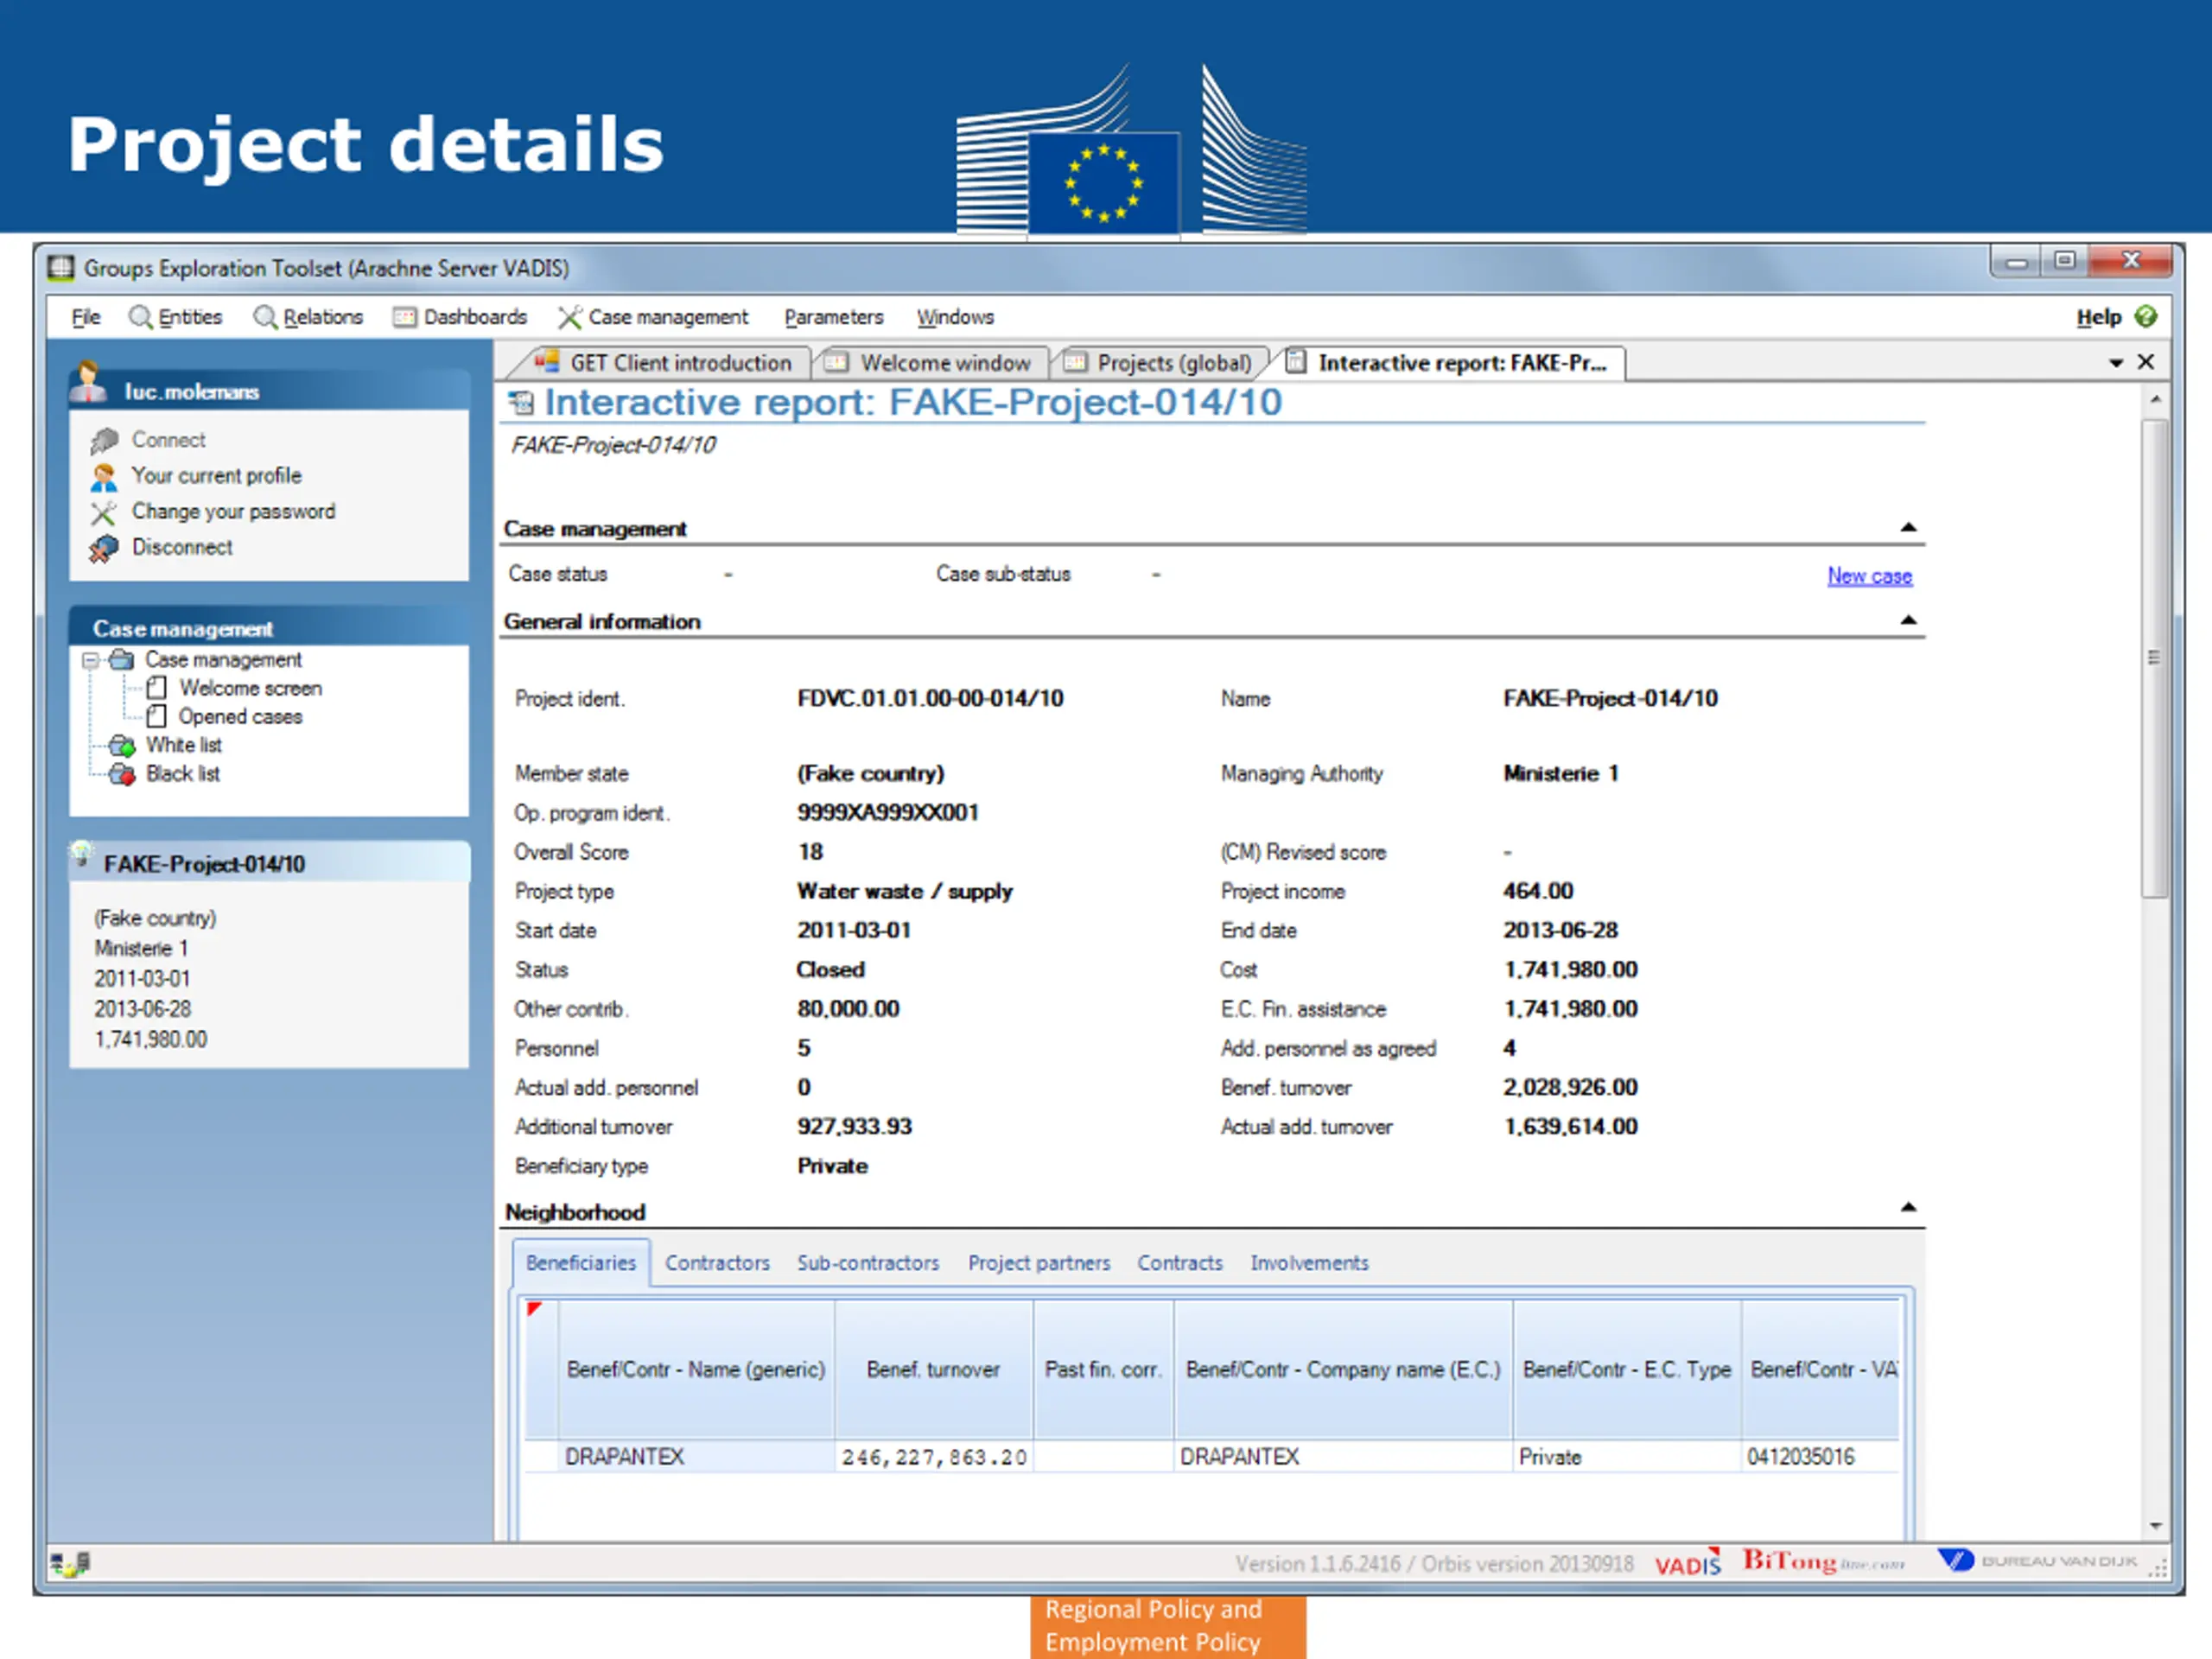This screenshot has width=2212, height=1659.
Task: Click Change your password link
Action: coord(233,512)
